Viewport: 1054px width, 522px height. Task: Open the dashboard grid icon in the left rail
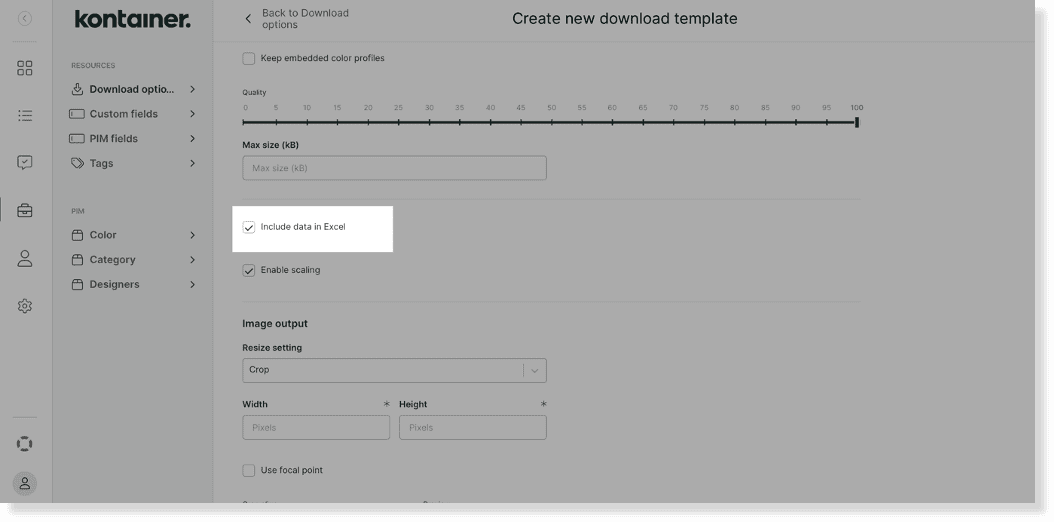tap(25, 68)
